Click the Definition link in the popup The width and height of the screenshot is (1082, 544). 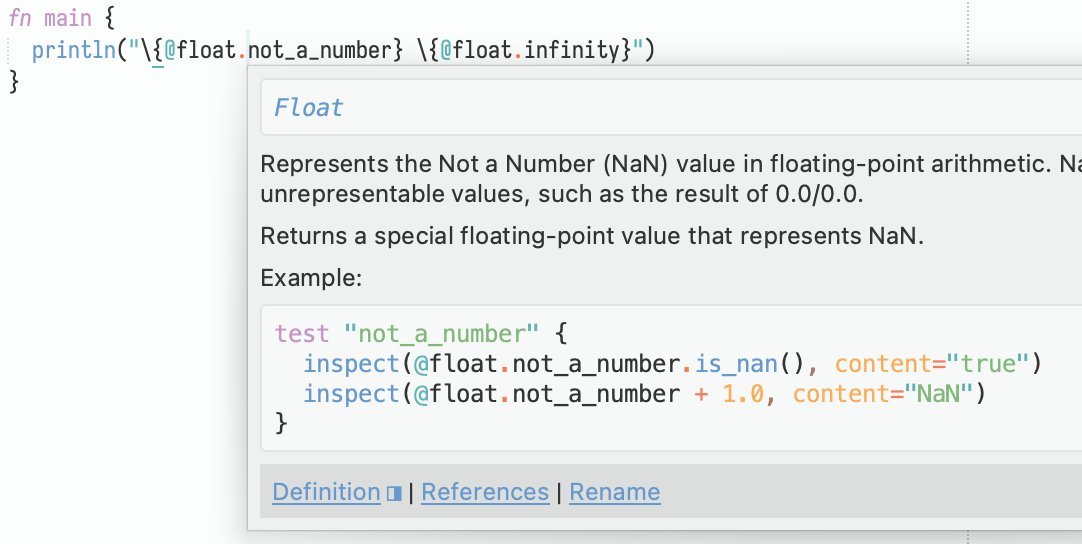point(326,492)
